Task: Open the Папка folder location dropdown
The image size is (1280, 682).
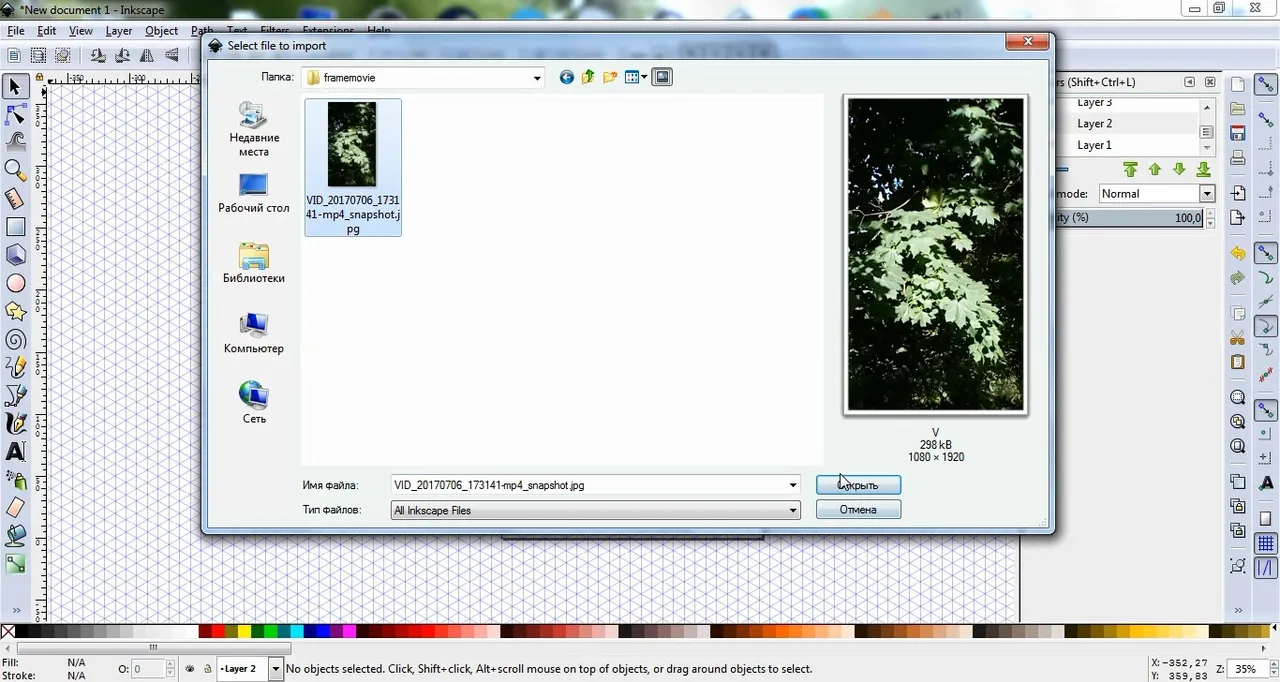Action: (537, 78)
